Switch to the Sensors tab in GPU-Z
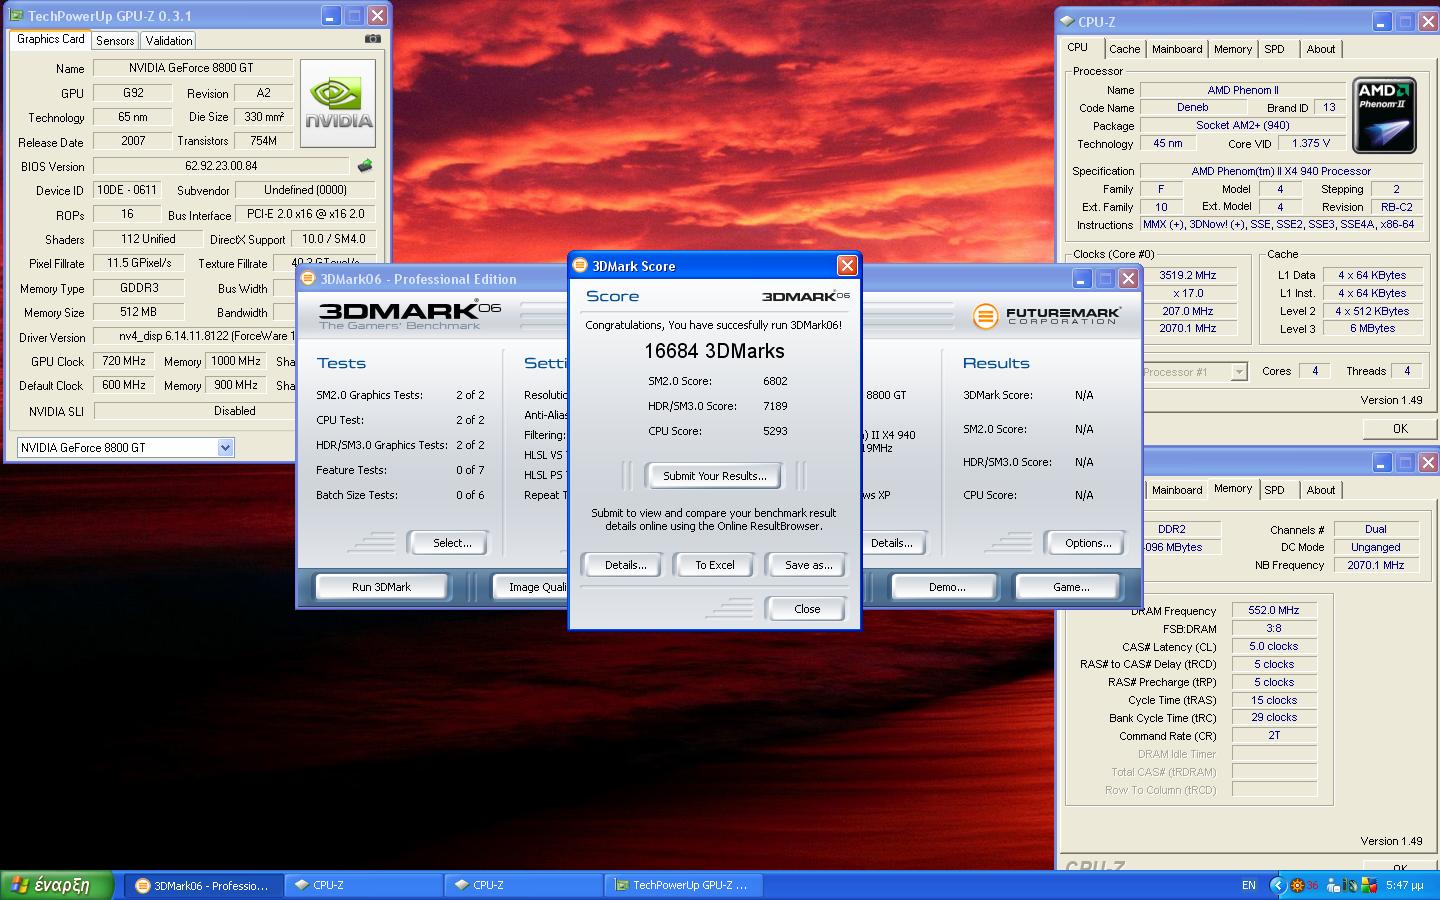The height and width of the screenshot is (900, 1440). tap(115, 41)
